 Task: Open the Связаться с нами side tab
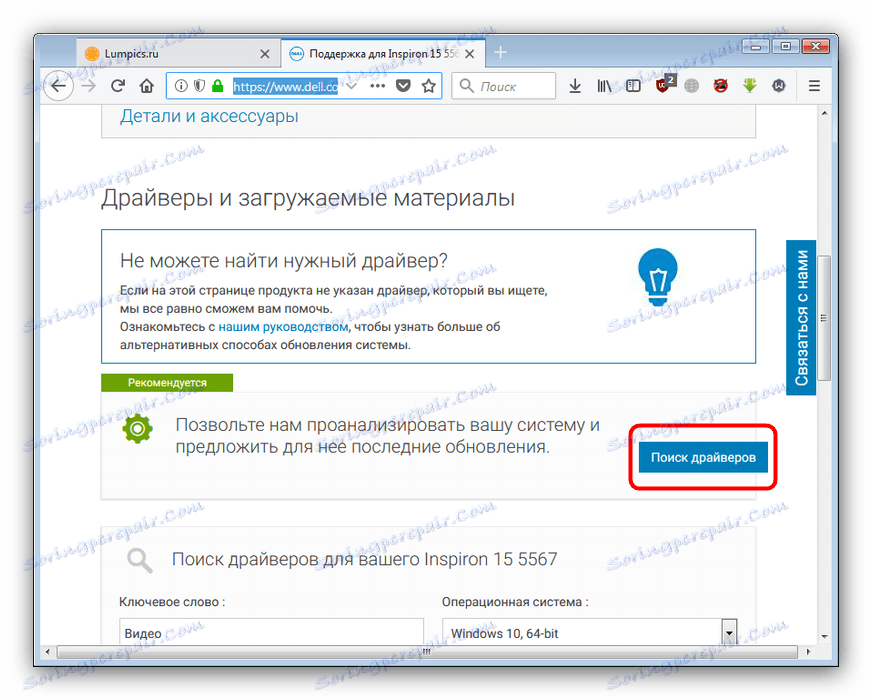(801, 317)
